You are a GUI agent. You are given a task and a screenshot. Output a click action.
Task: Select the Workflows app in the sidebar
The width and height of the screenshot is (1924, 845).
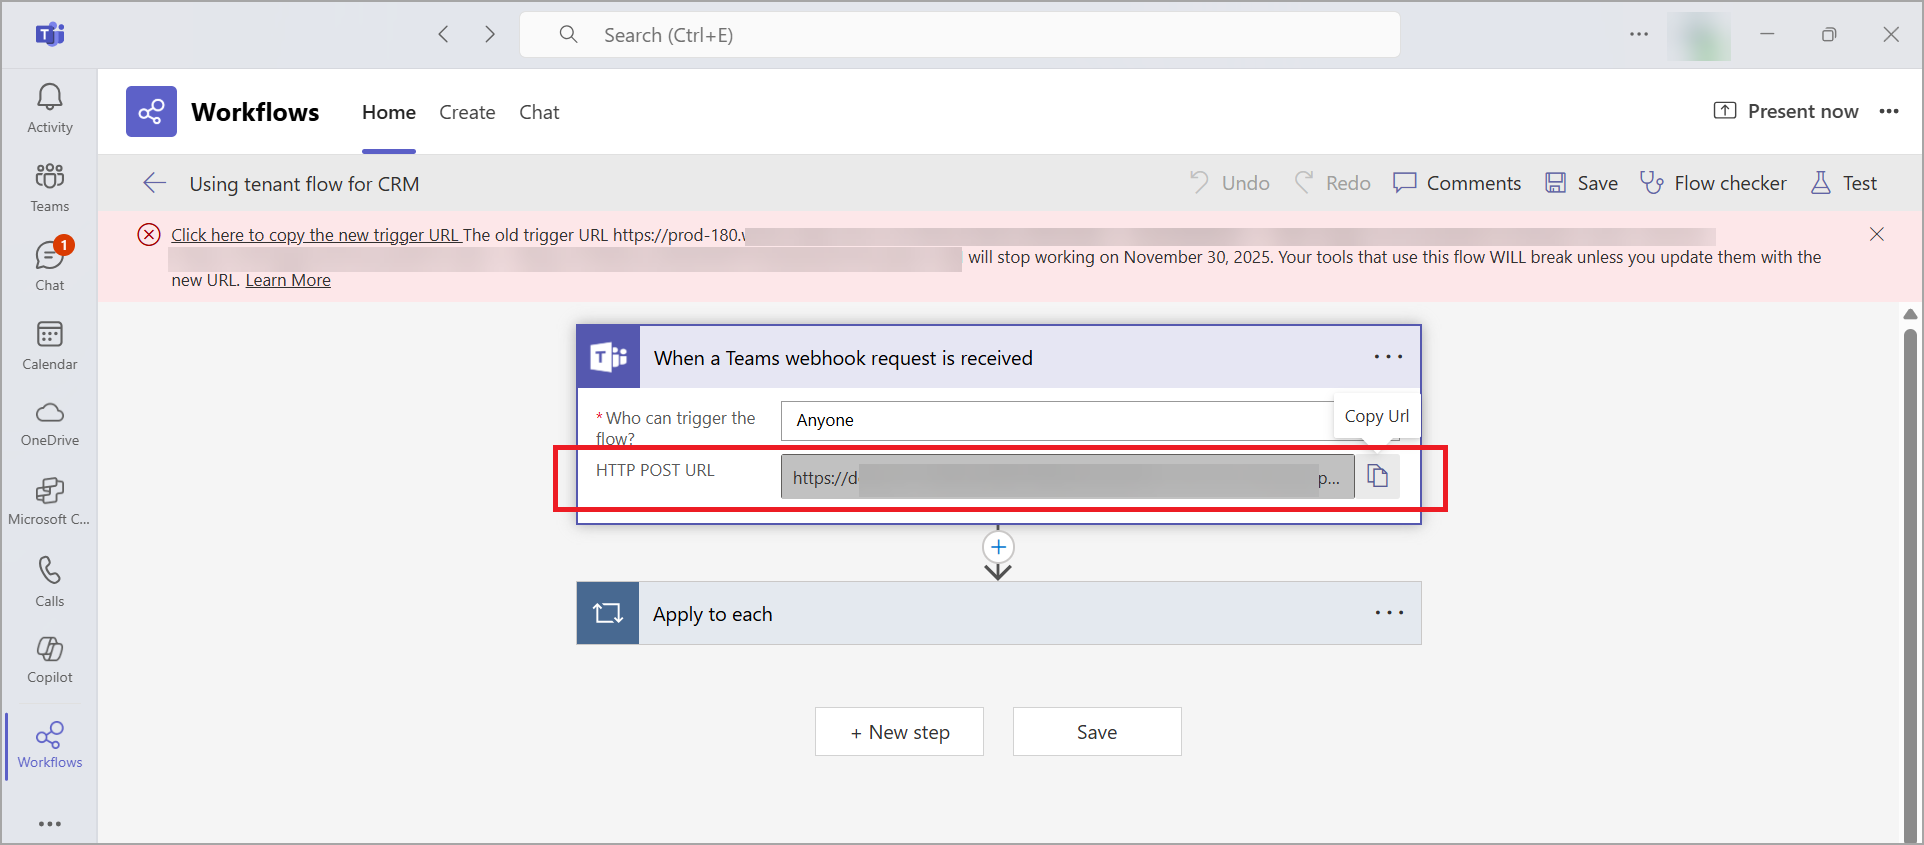[50, 745]
